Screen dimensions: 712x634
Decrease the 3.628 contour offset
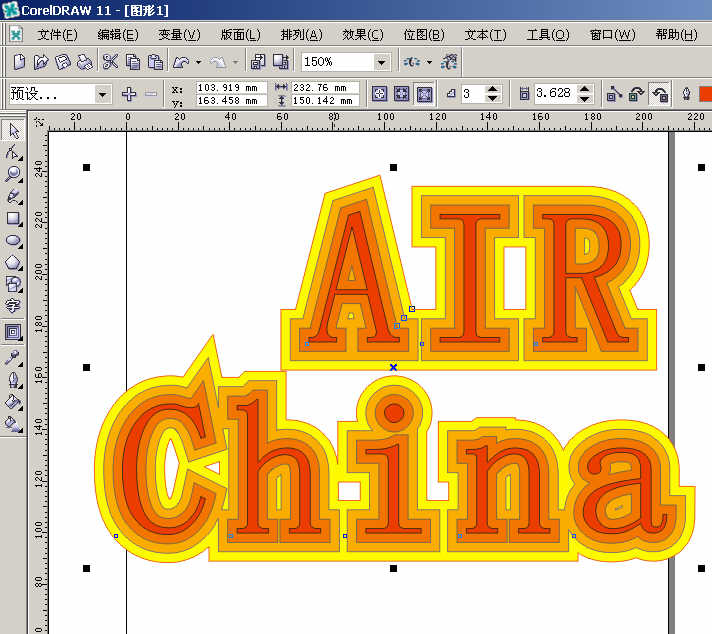585,99
